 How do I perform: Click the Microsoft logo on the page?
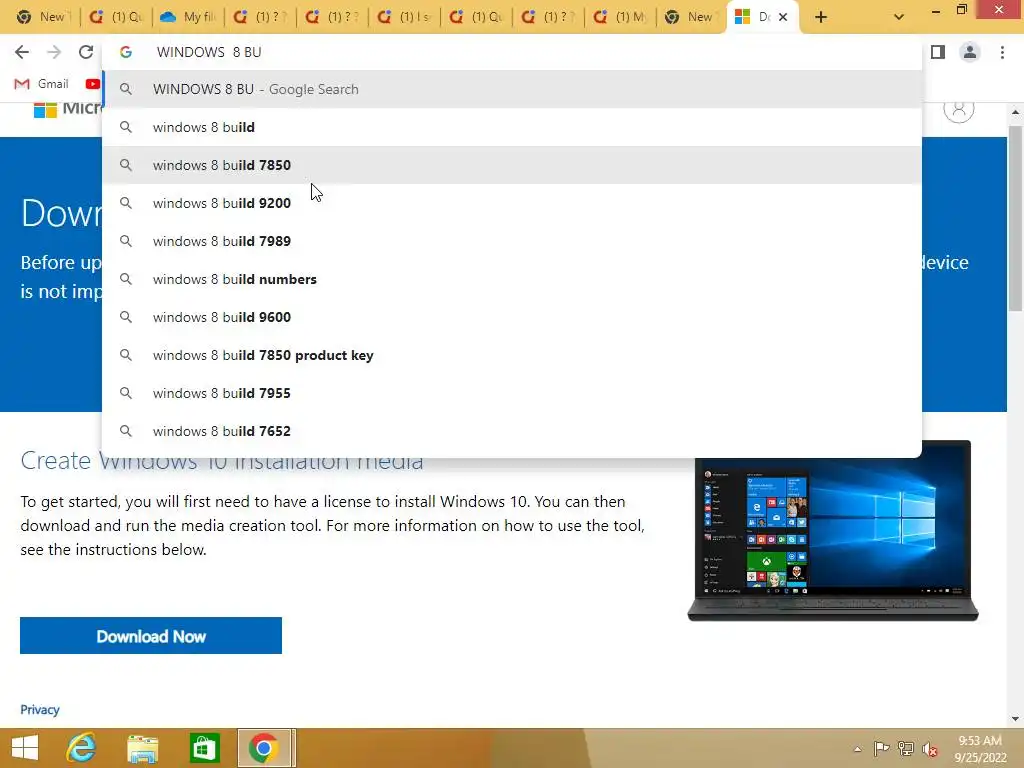coord(69,108)
